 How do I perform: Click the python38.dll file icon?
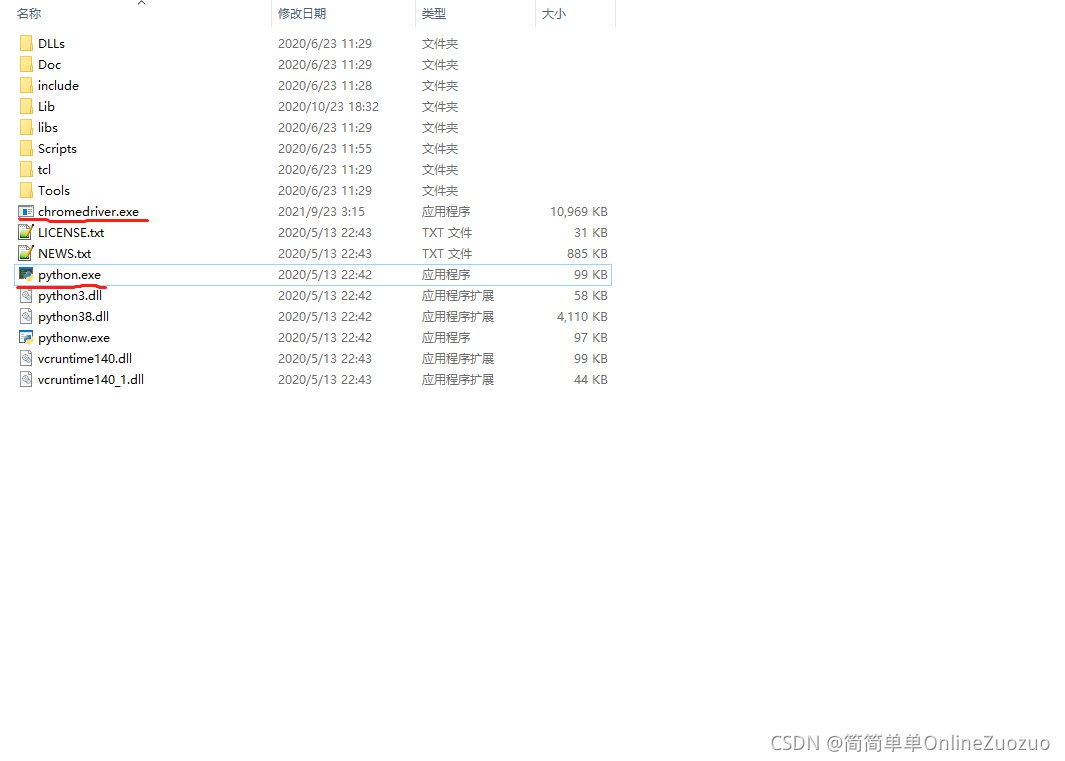tap(26, 317)
